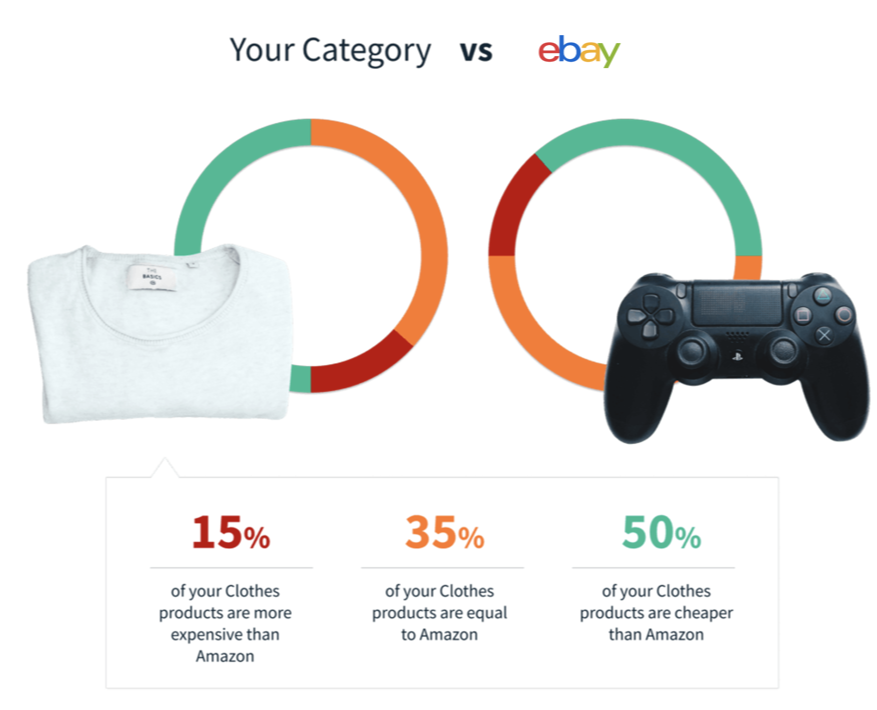Click the red 15% statistic
The image size is (877, 710).
tap(231, 532)
